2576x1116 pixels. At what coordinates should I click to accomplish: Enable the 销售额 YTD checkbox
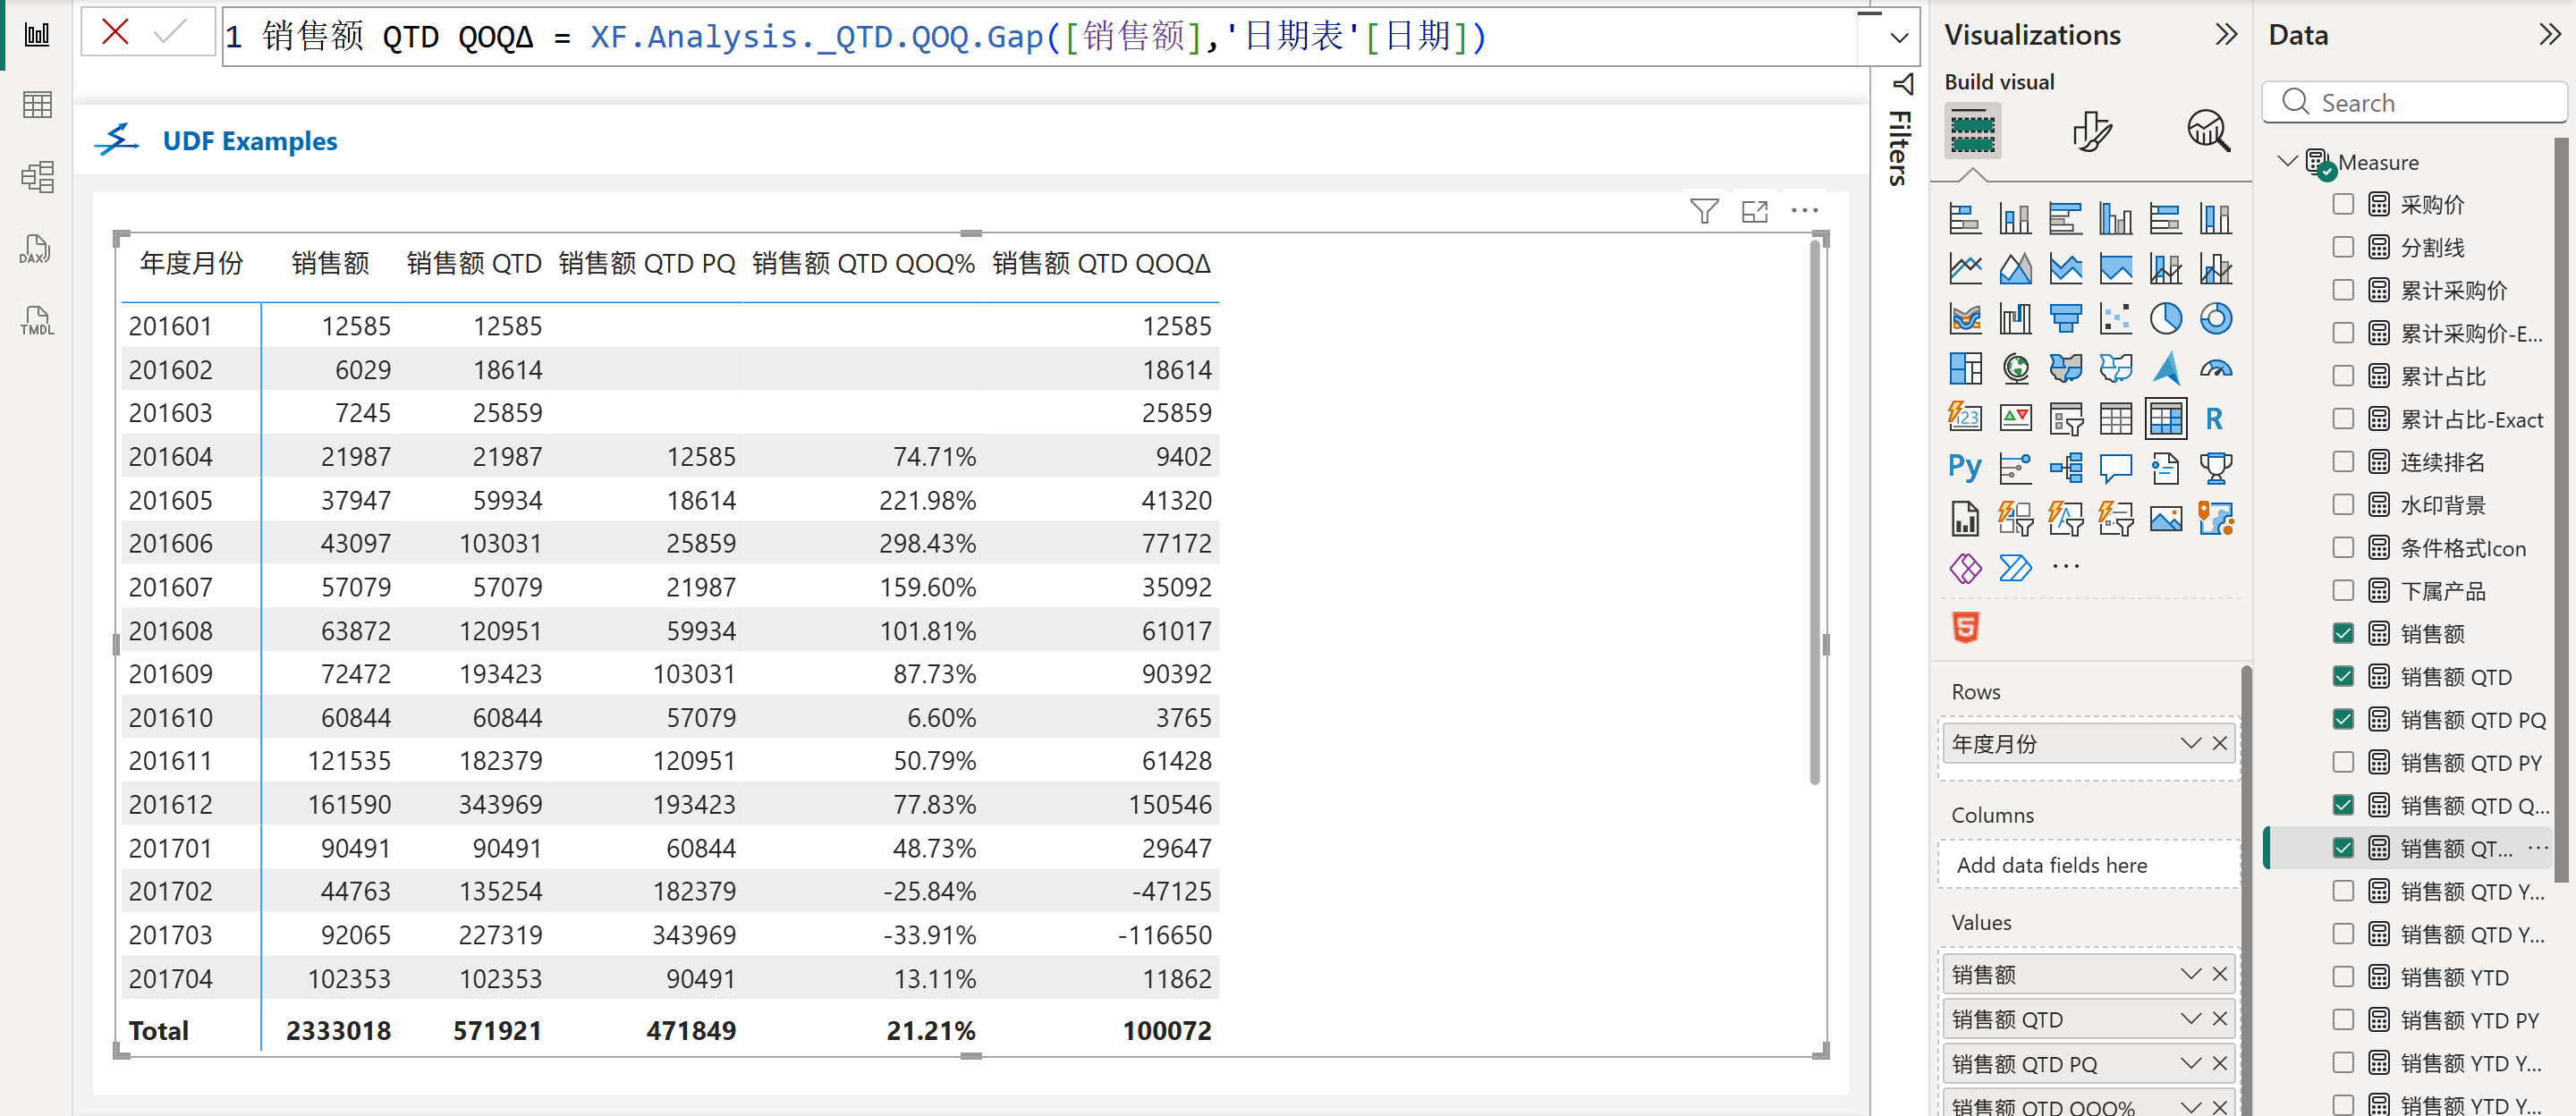[x=2343, y=977]
